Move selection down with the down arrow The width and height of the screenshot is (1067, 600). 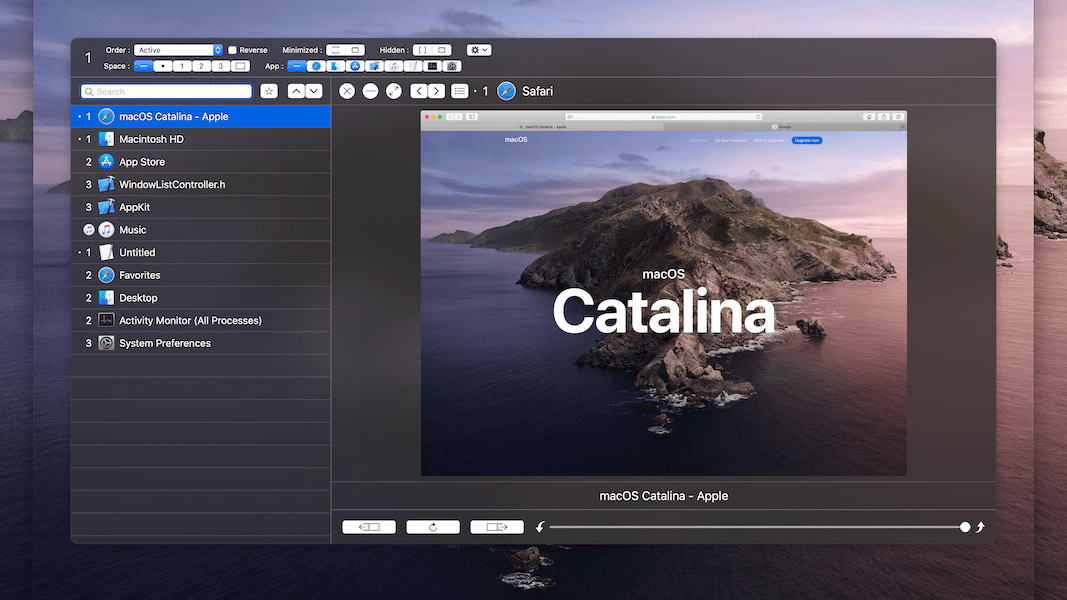[x=314, y=91]
